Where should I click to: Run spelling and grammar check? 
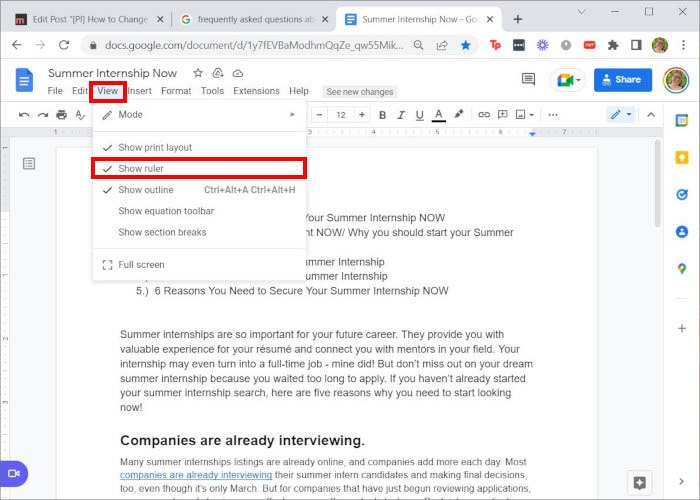coord(80,115)
